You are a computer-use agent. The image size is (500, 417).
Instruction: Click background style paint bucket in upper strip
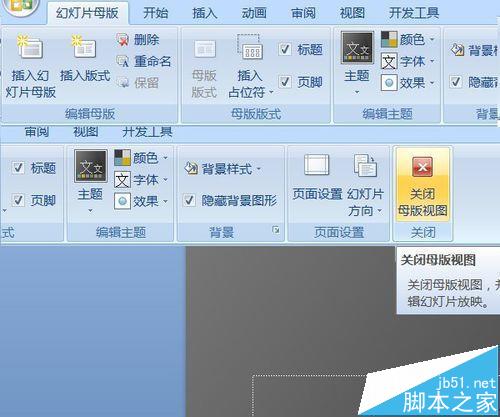pos(457,50)
